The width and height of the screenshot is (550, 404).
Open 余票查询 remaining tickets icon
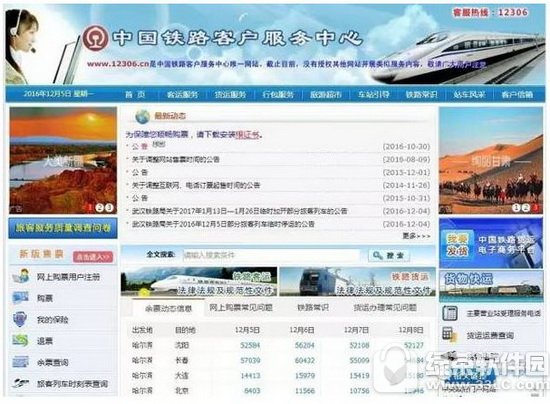(20, 362)
